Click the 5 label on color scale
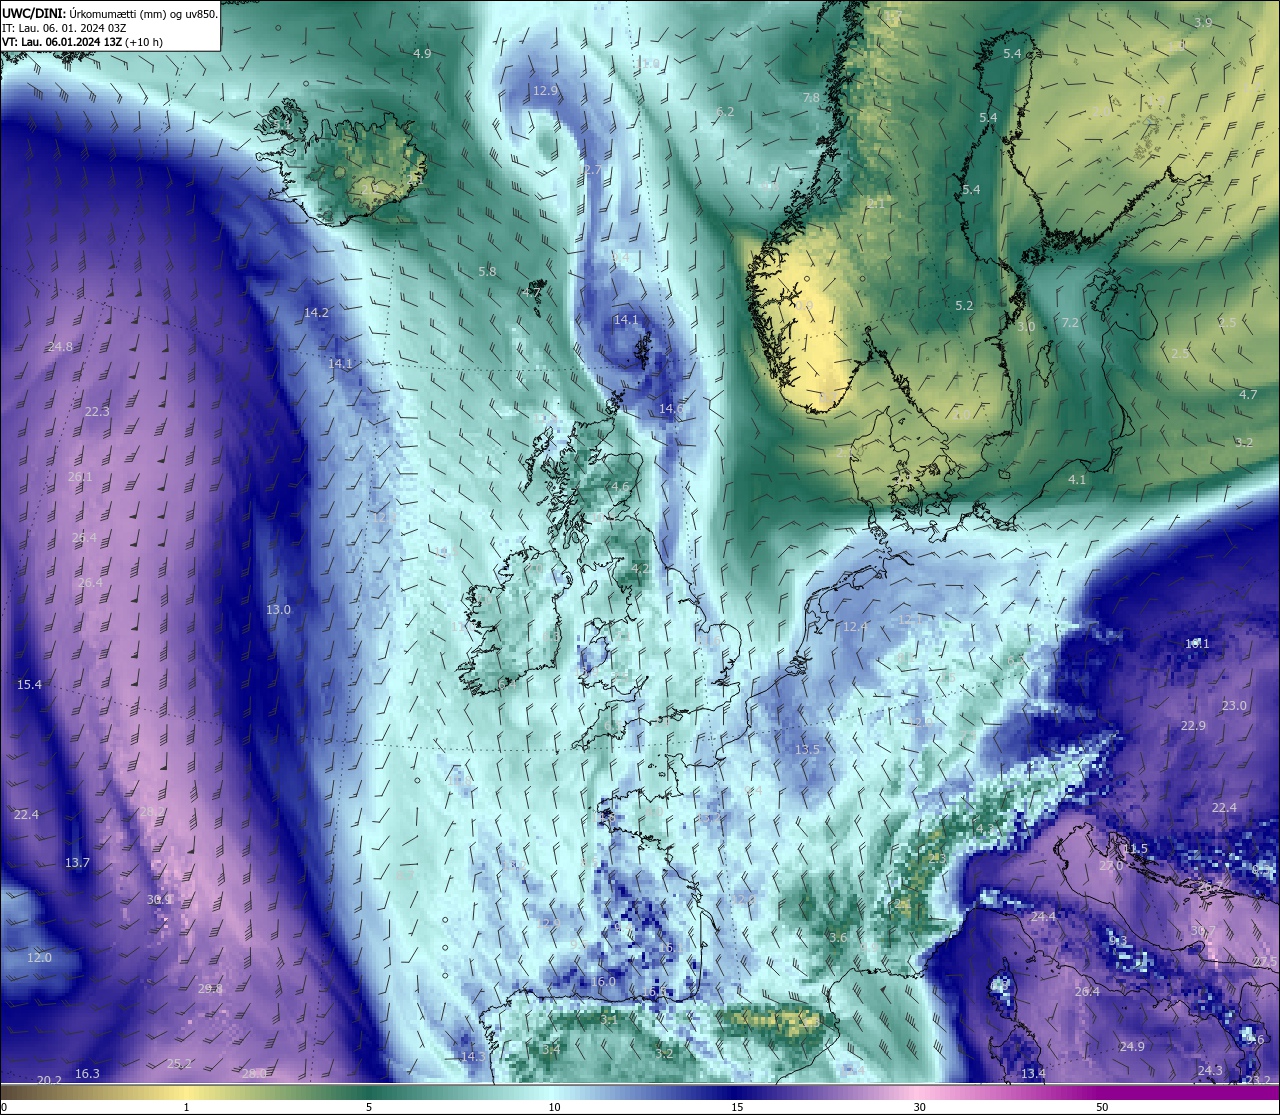1280x1115 pixels. coord(369,1107)
